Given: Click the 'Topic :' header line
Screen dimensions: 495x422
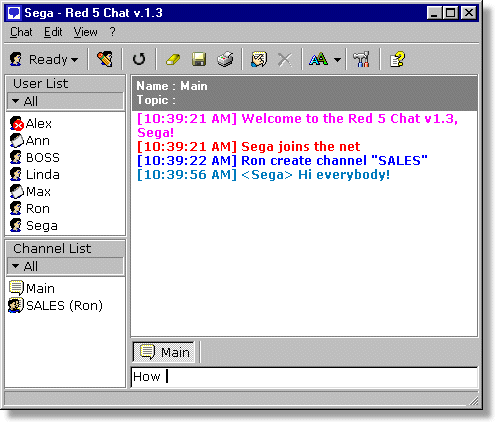Looking at the screenshot, I should 156,100.
